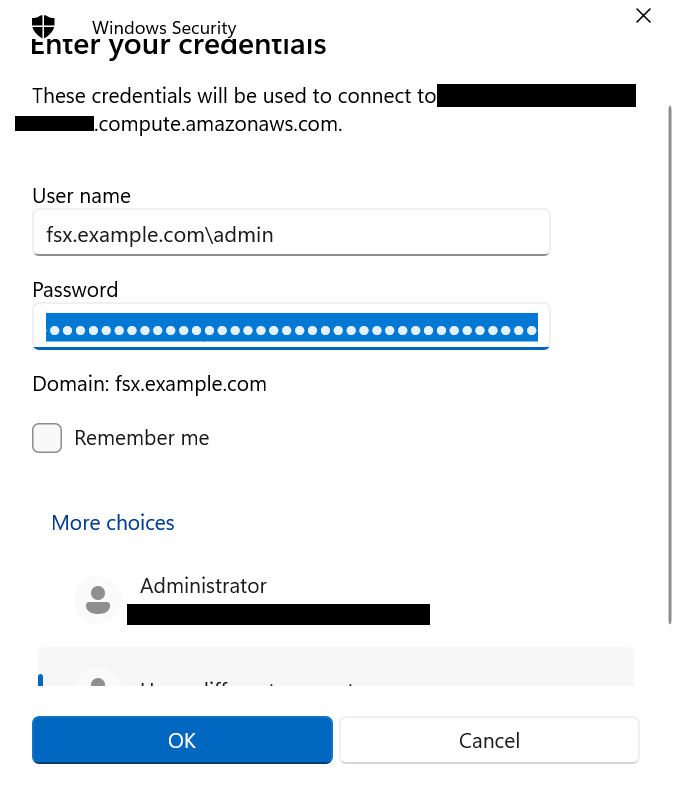The width and height of the screenshot is (673, 796).
Task: Focus the Password input field
Action: coord(291,327)
